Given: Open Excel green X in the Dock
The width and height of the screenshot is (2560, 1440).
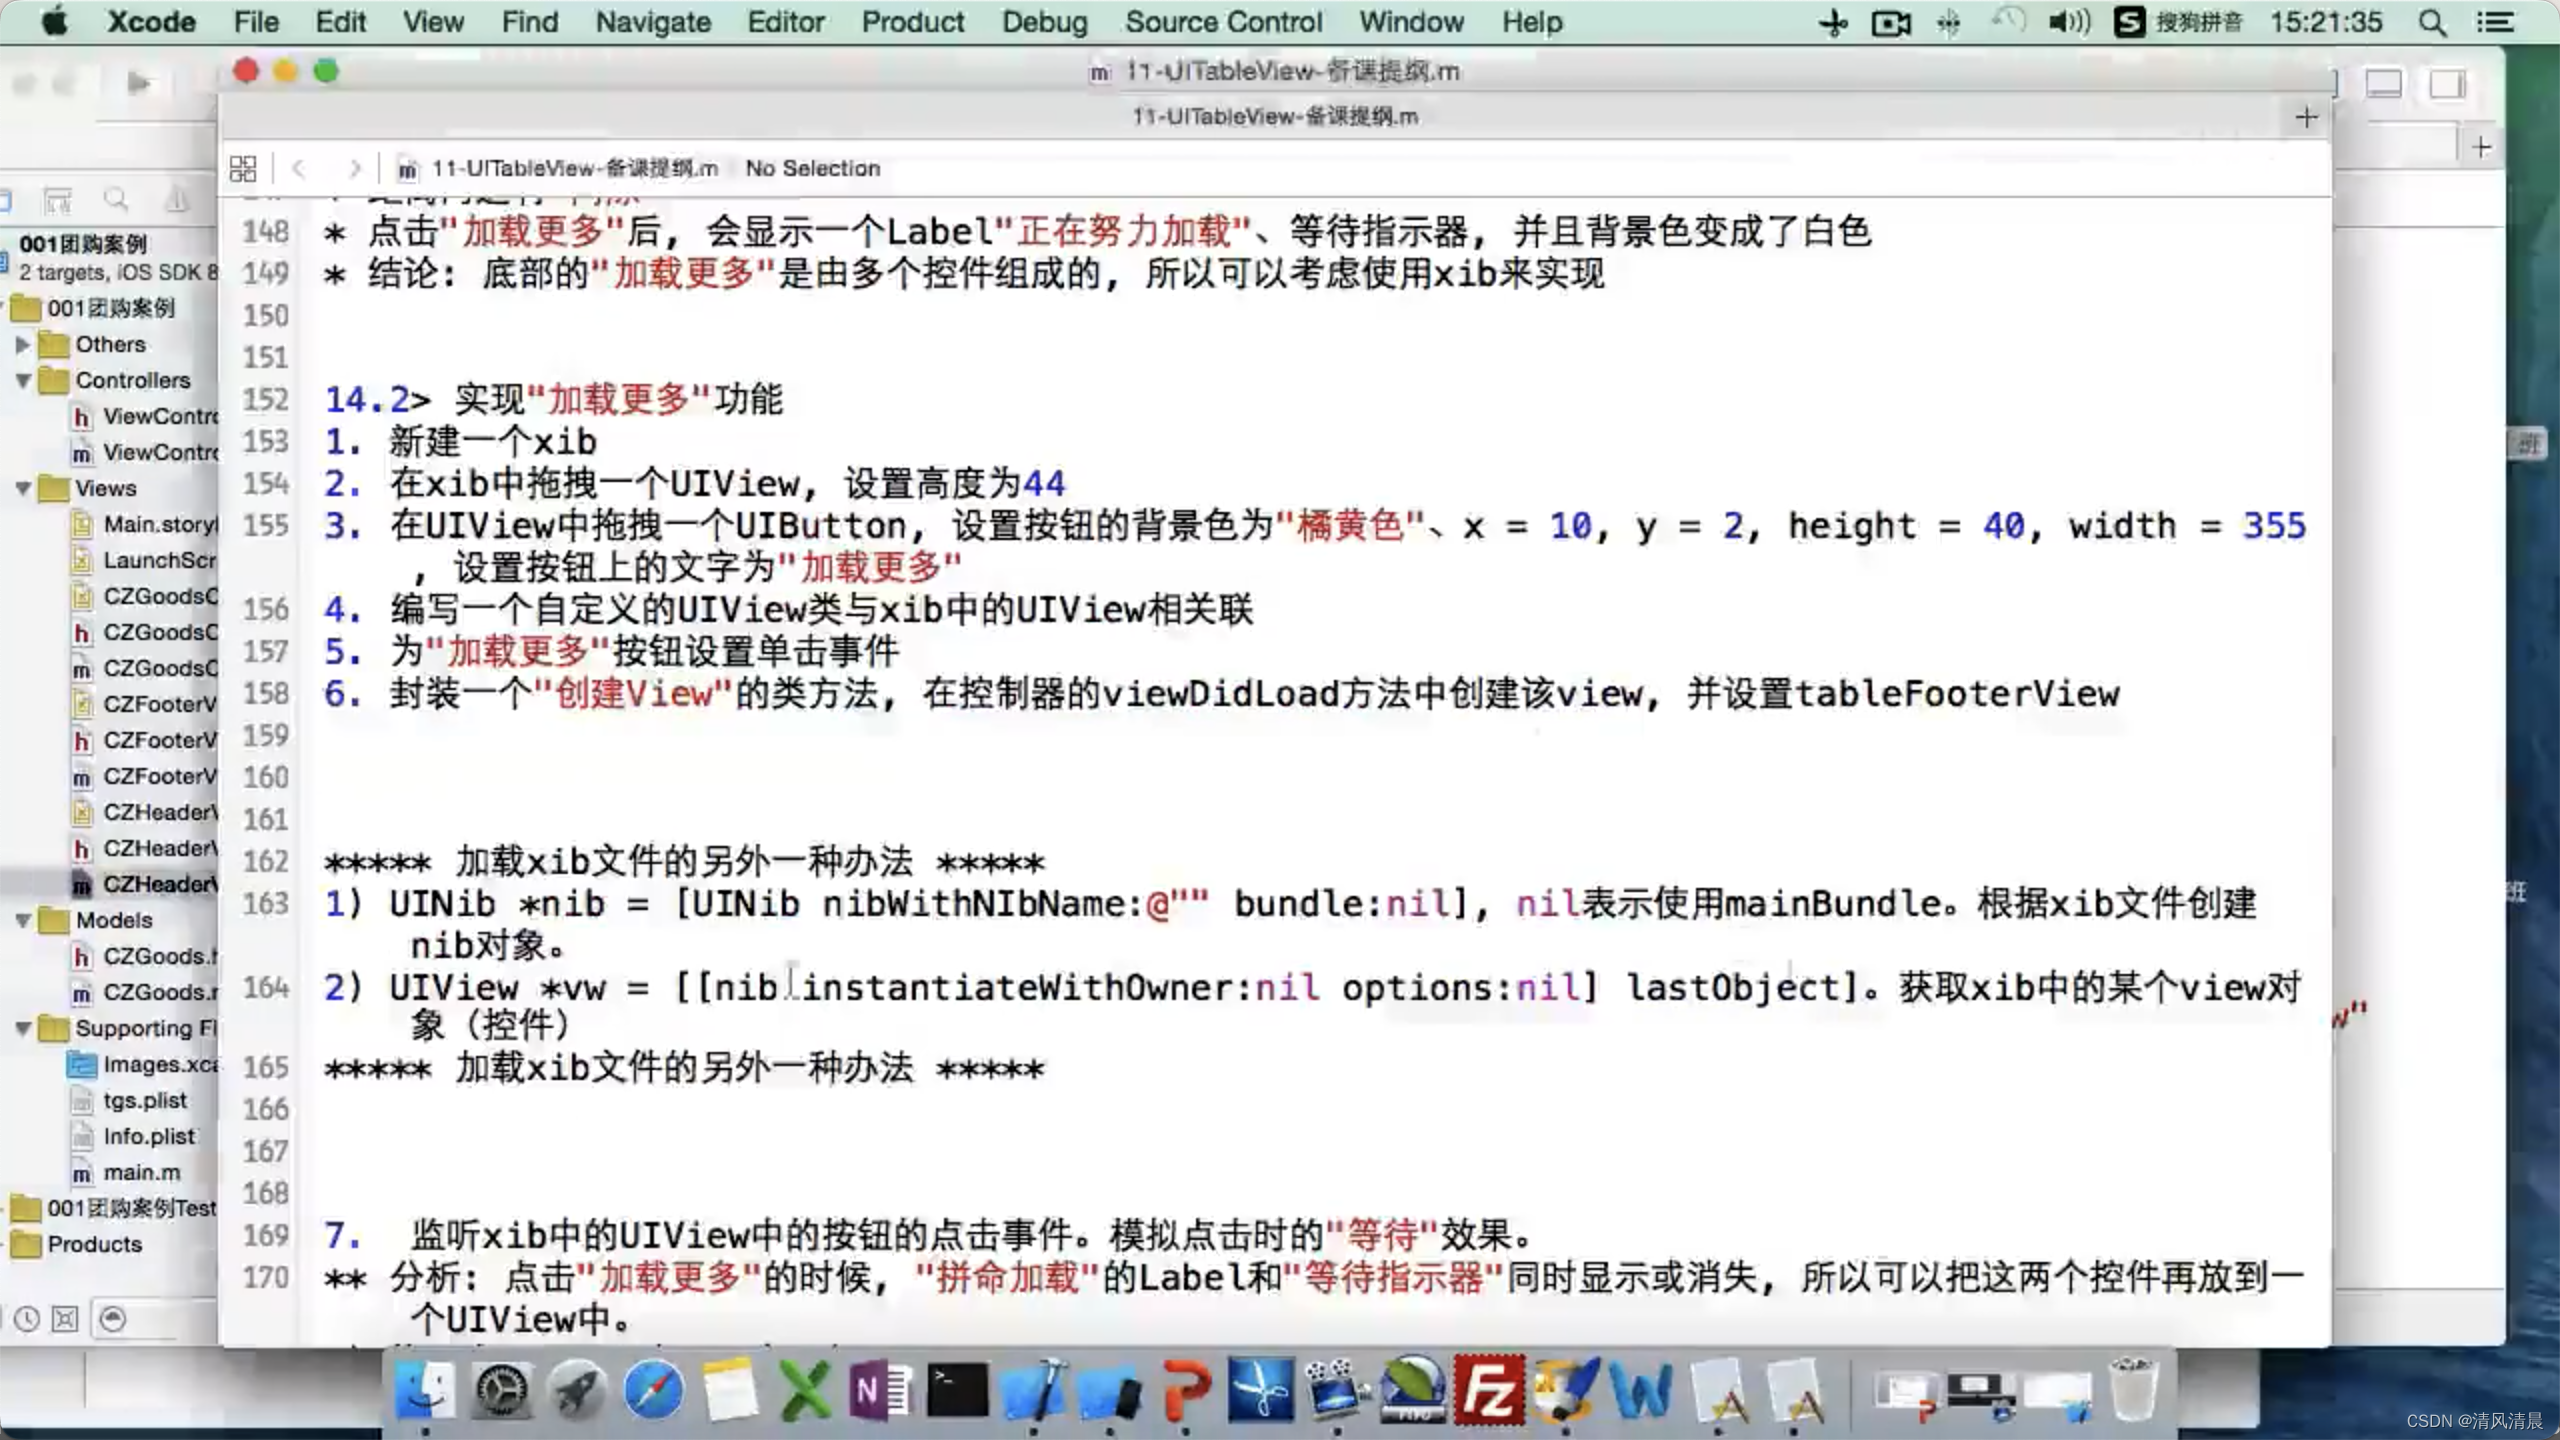Looking at the screenshot, I should click(x=805, y=1390).
